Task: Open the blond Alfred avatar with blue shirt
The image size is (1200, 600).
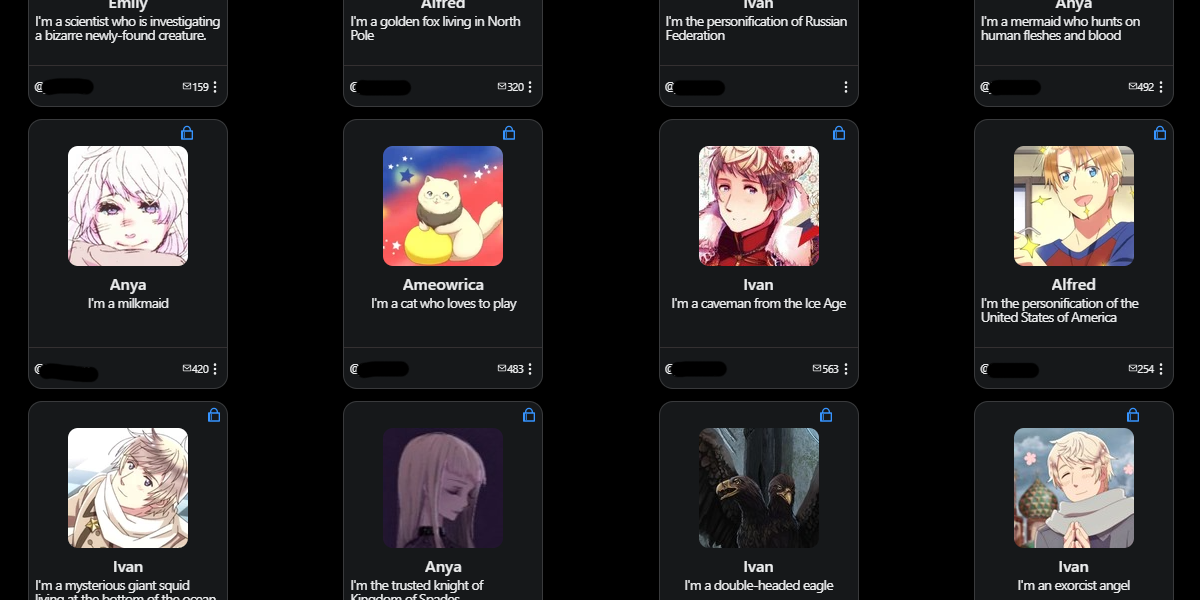Action: pyautogui.click(x=1074, y=206)
